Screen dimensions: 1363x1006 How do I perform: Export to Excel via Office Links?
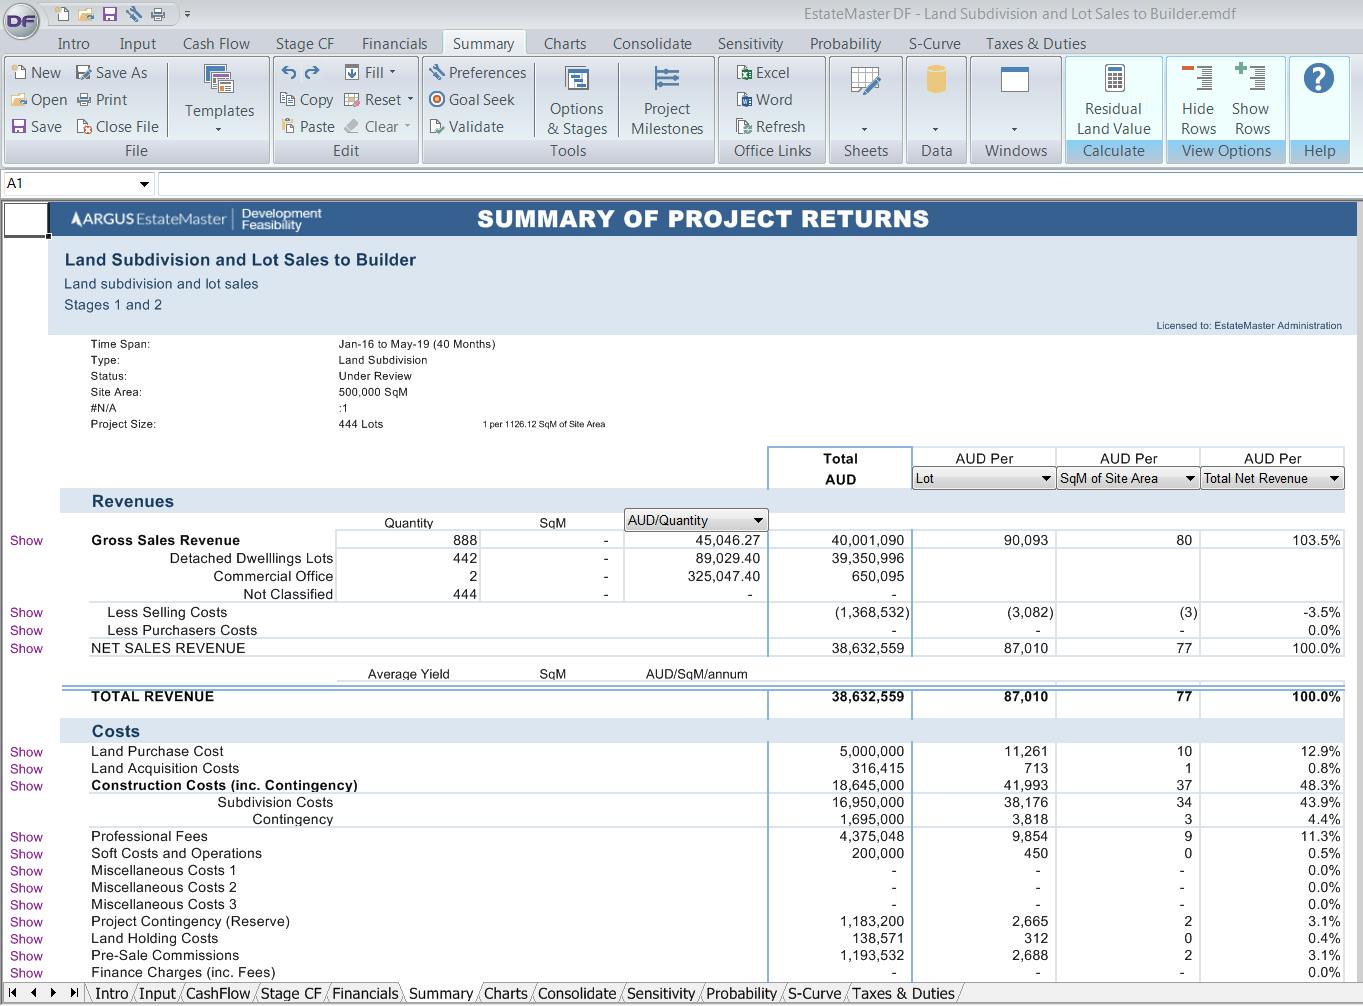765,72
